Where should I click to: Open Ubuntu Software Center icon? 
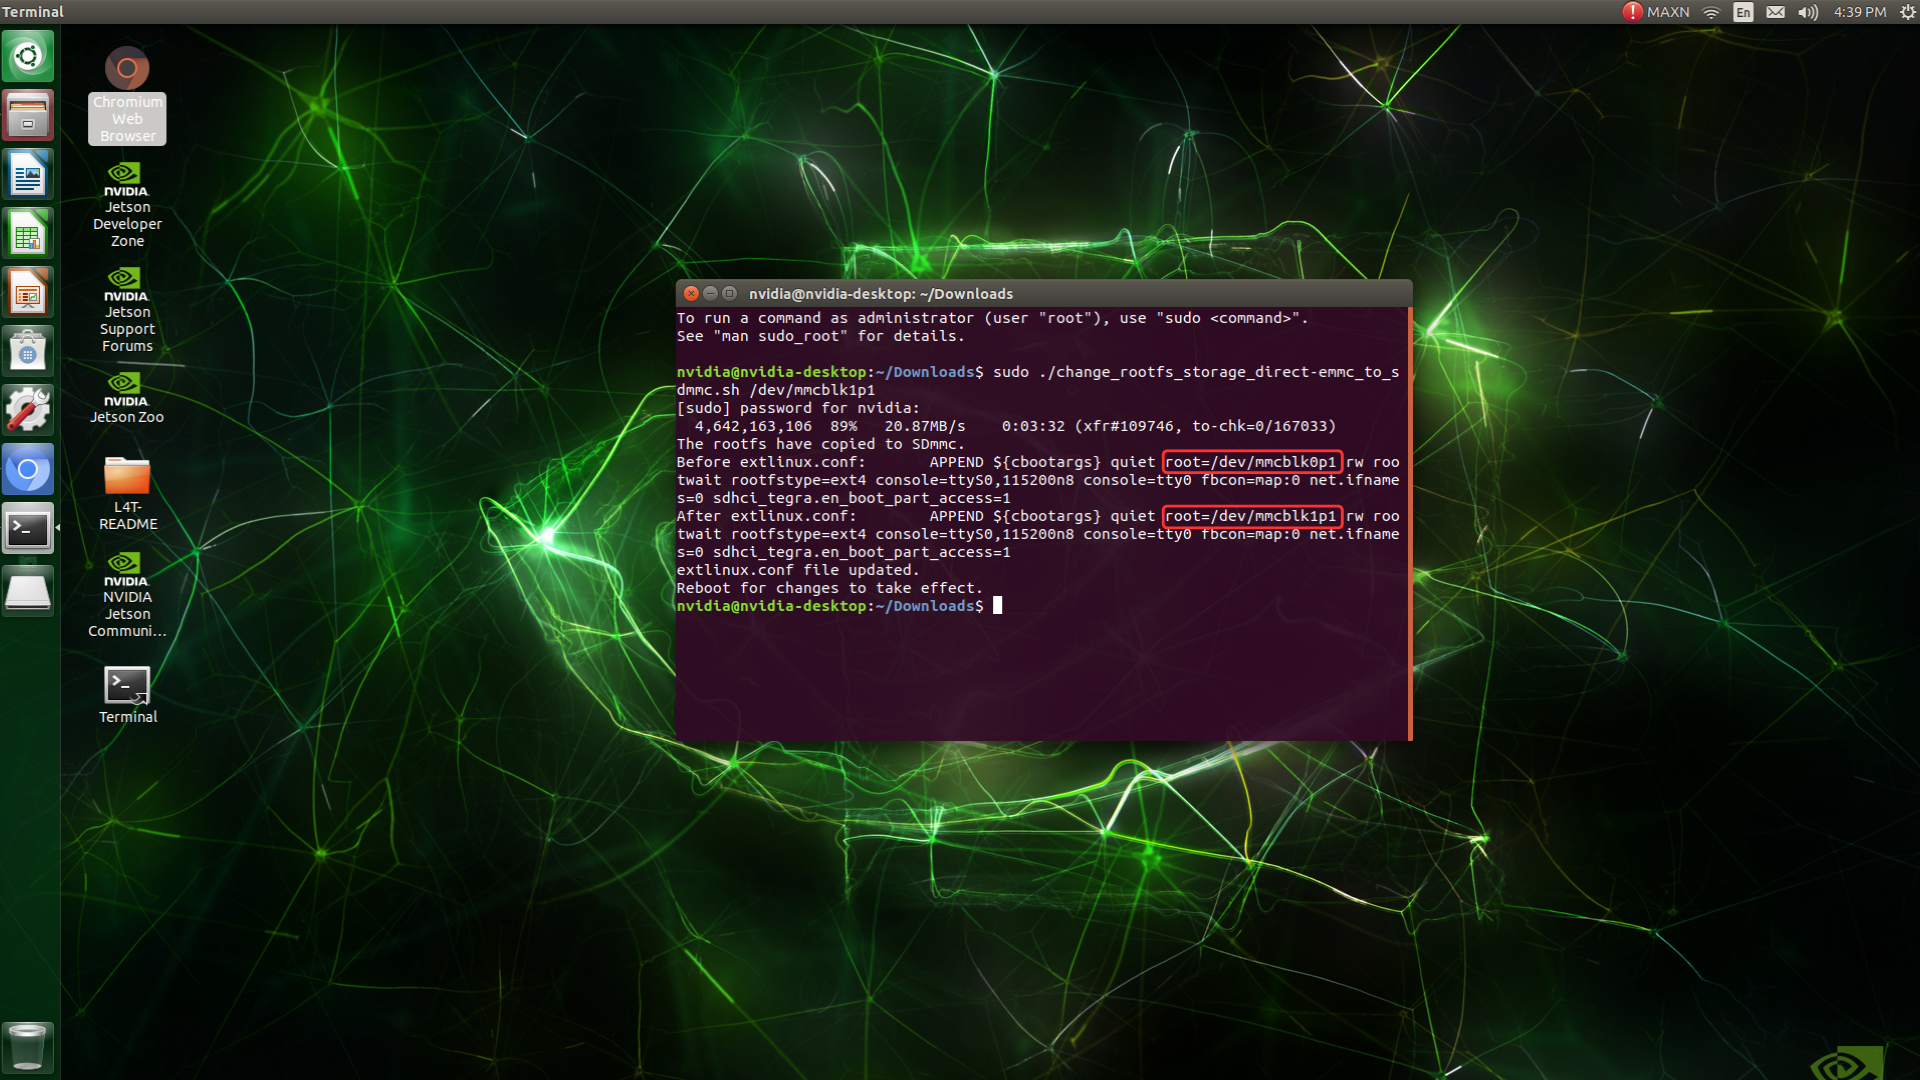tap(28, 352)
